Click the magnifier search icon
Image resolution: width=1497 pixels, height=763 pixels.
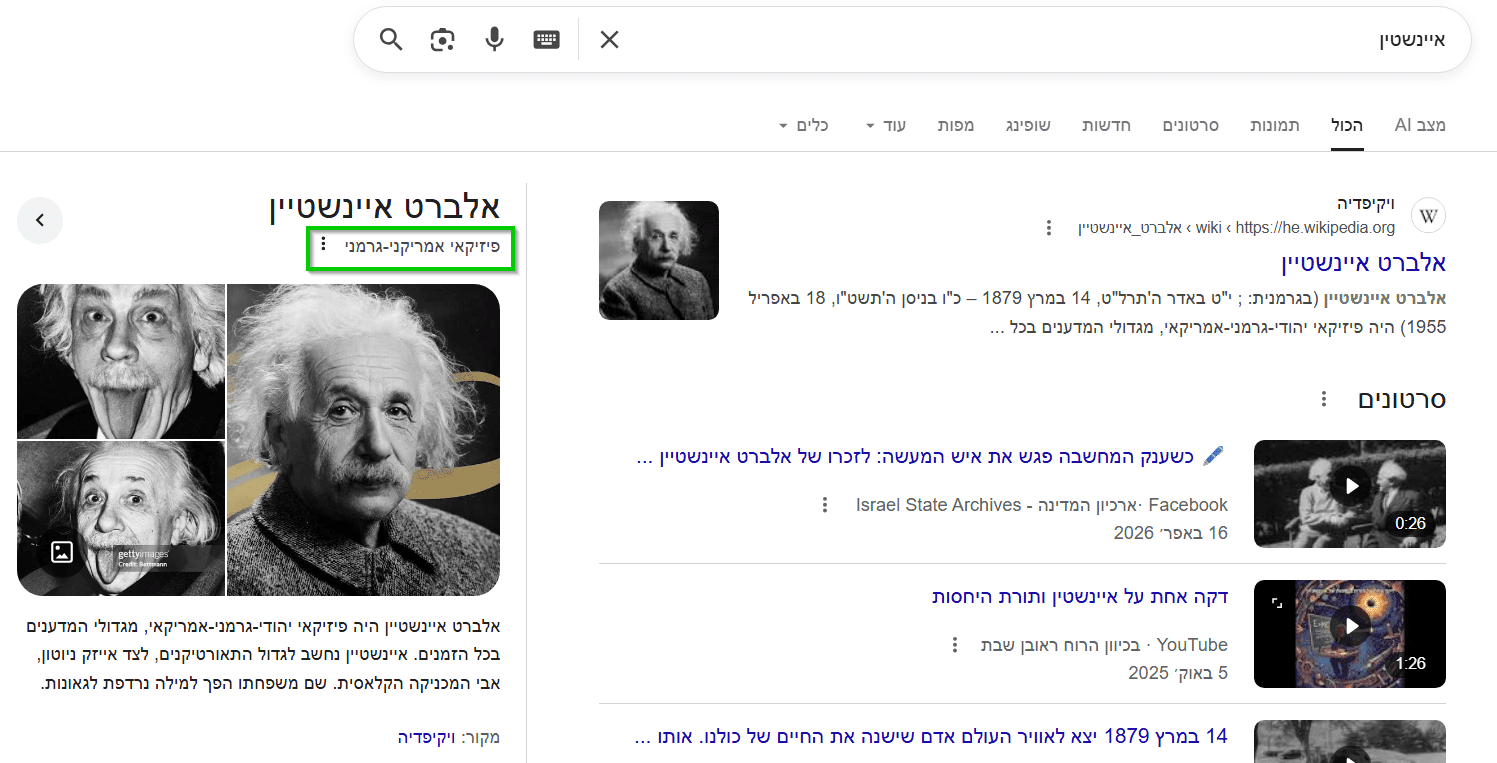(x=391, y=40)
